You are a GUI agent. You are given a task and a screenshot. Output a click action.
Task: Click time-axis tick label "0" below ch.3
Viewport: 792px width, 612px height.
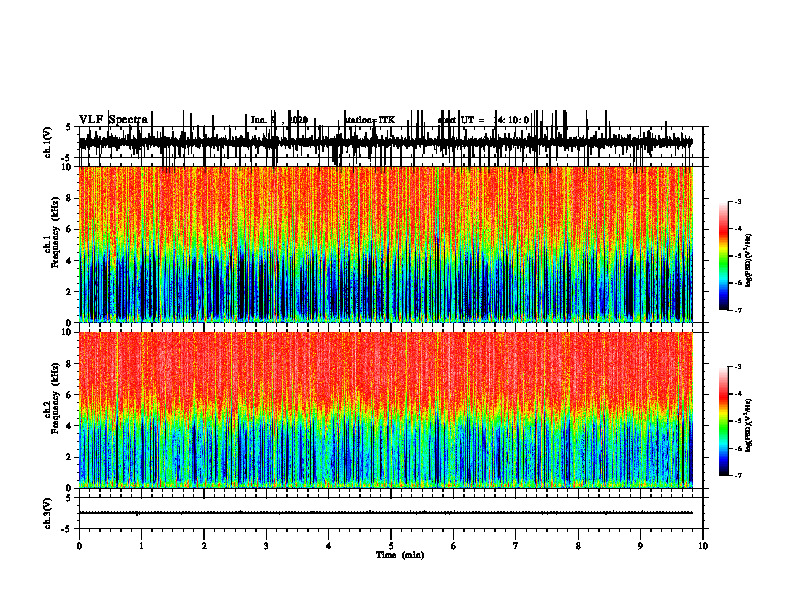tap(79, 546)
